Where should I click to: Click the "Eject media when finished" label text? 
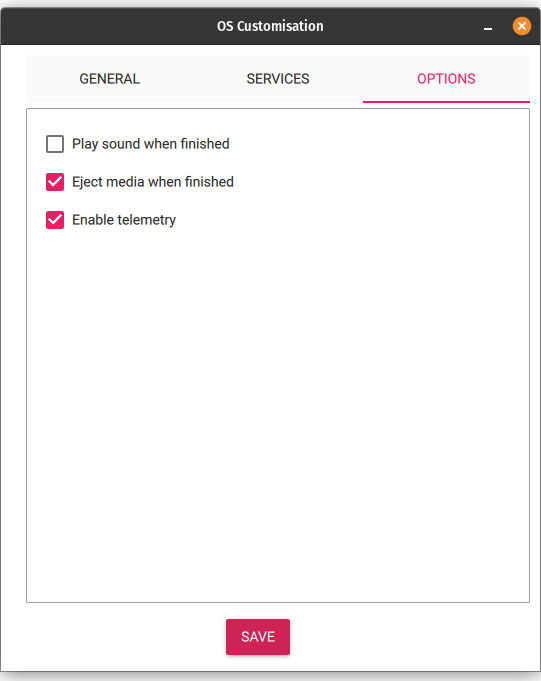click(153, 182)
